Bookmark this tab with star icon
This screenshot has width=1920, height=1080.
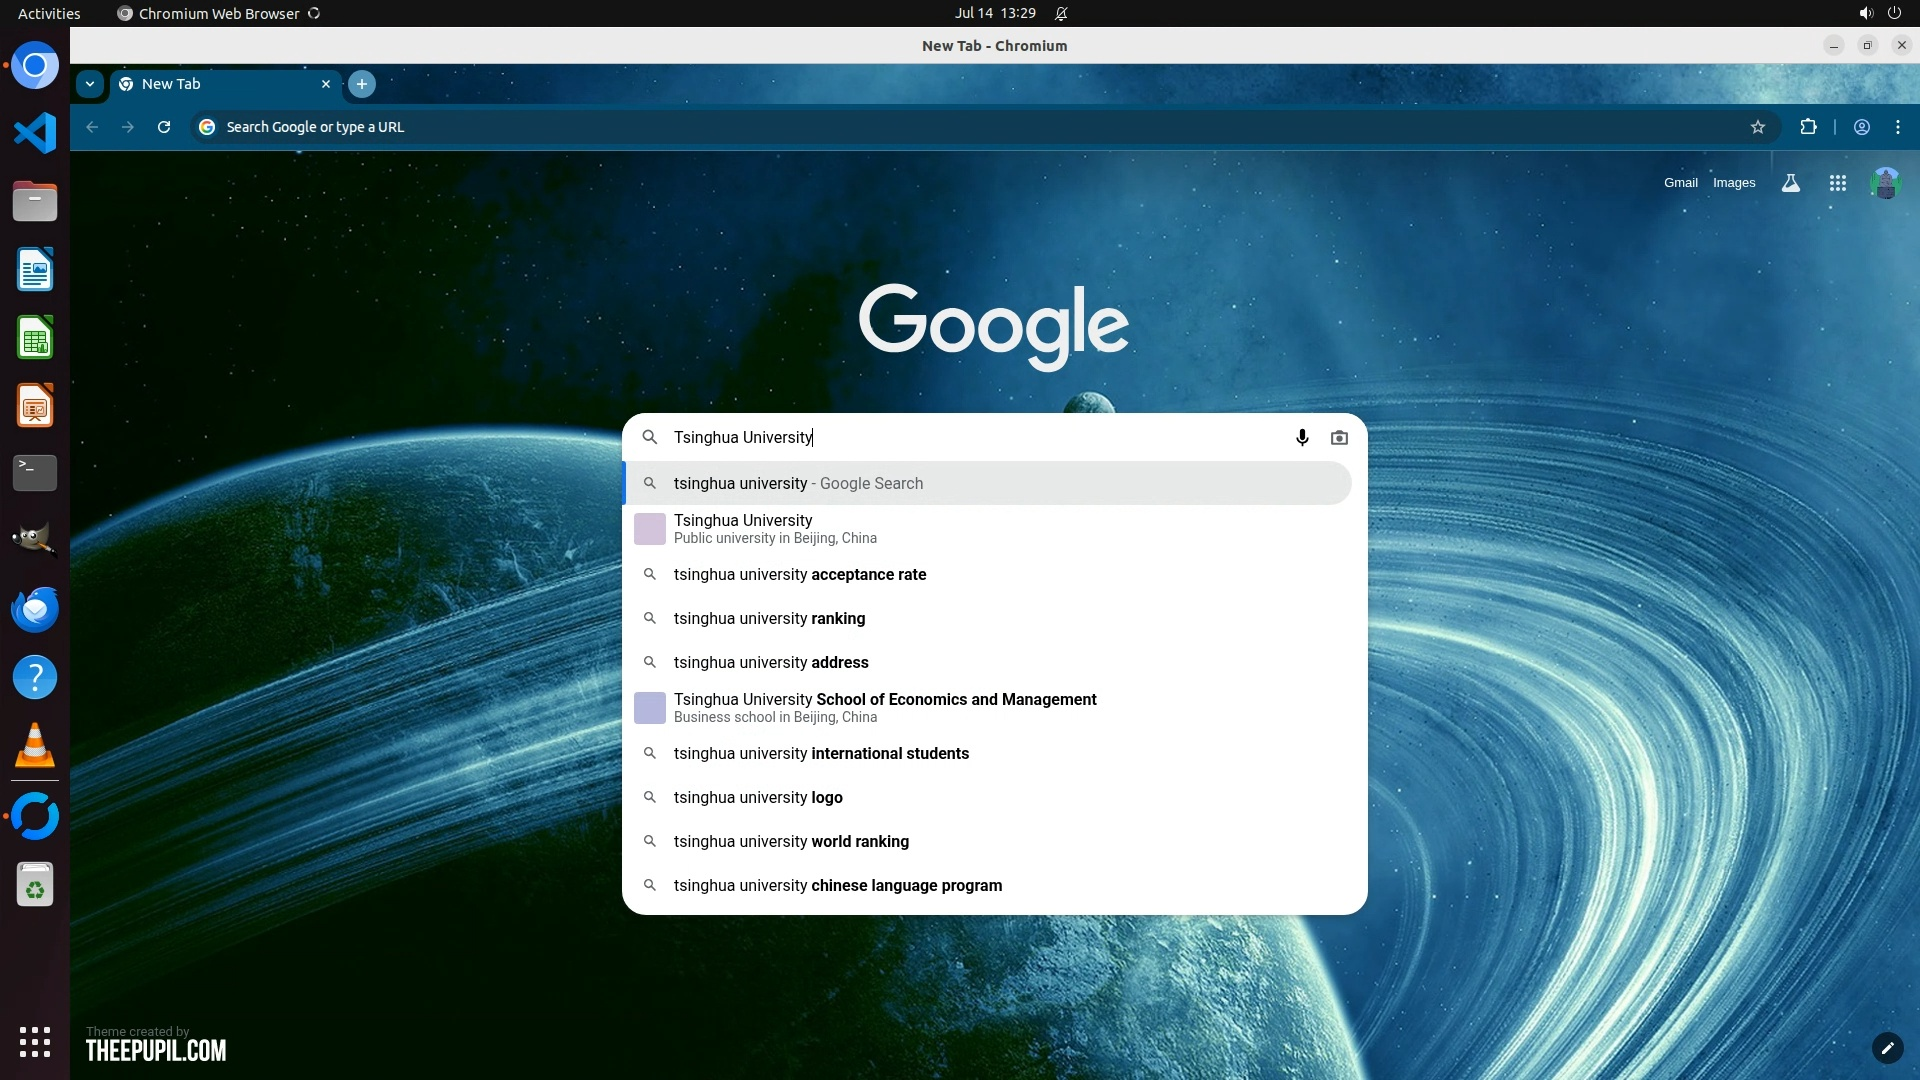pyautogui.click(x=1758, y=127)
